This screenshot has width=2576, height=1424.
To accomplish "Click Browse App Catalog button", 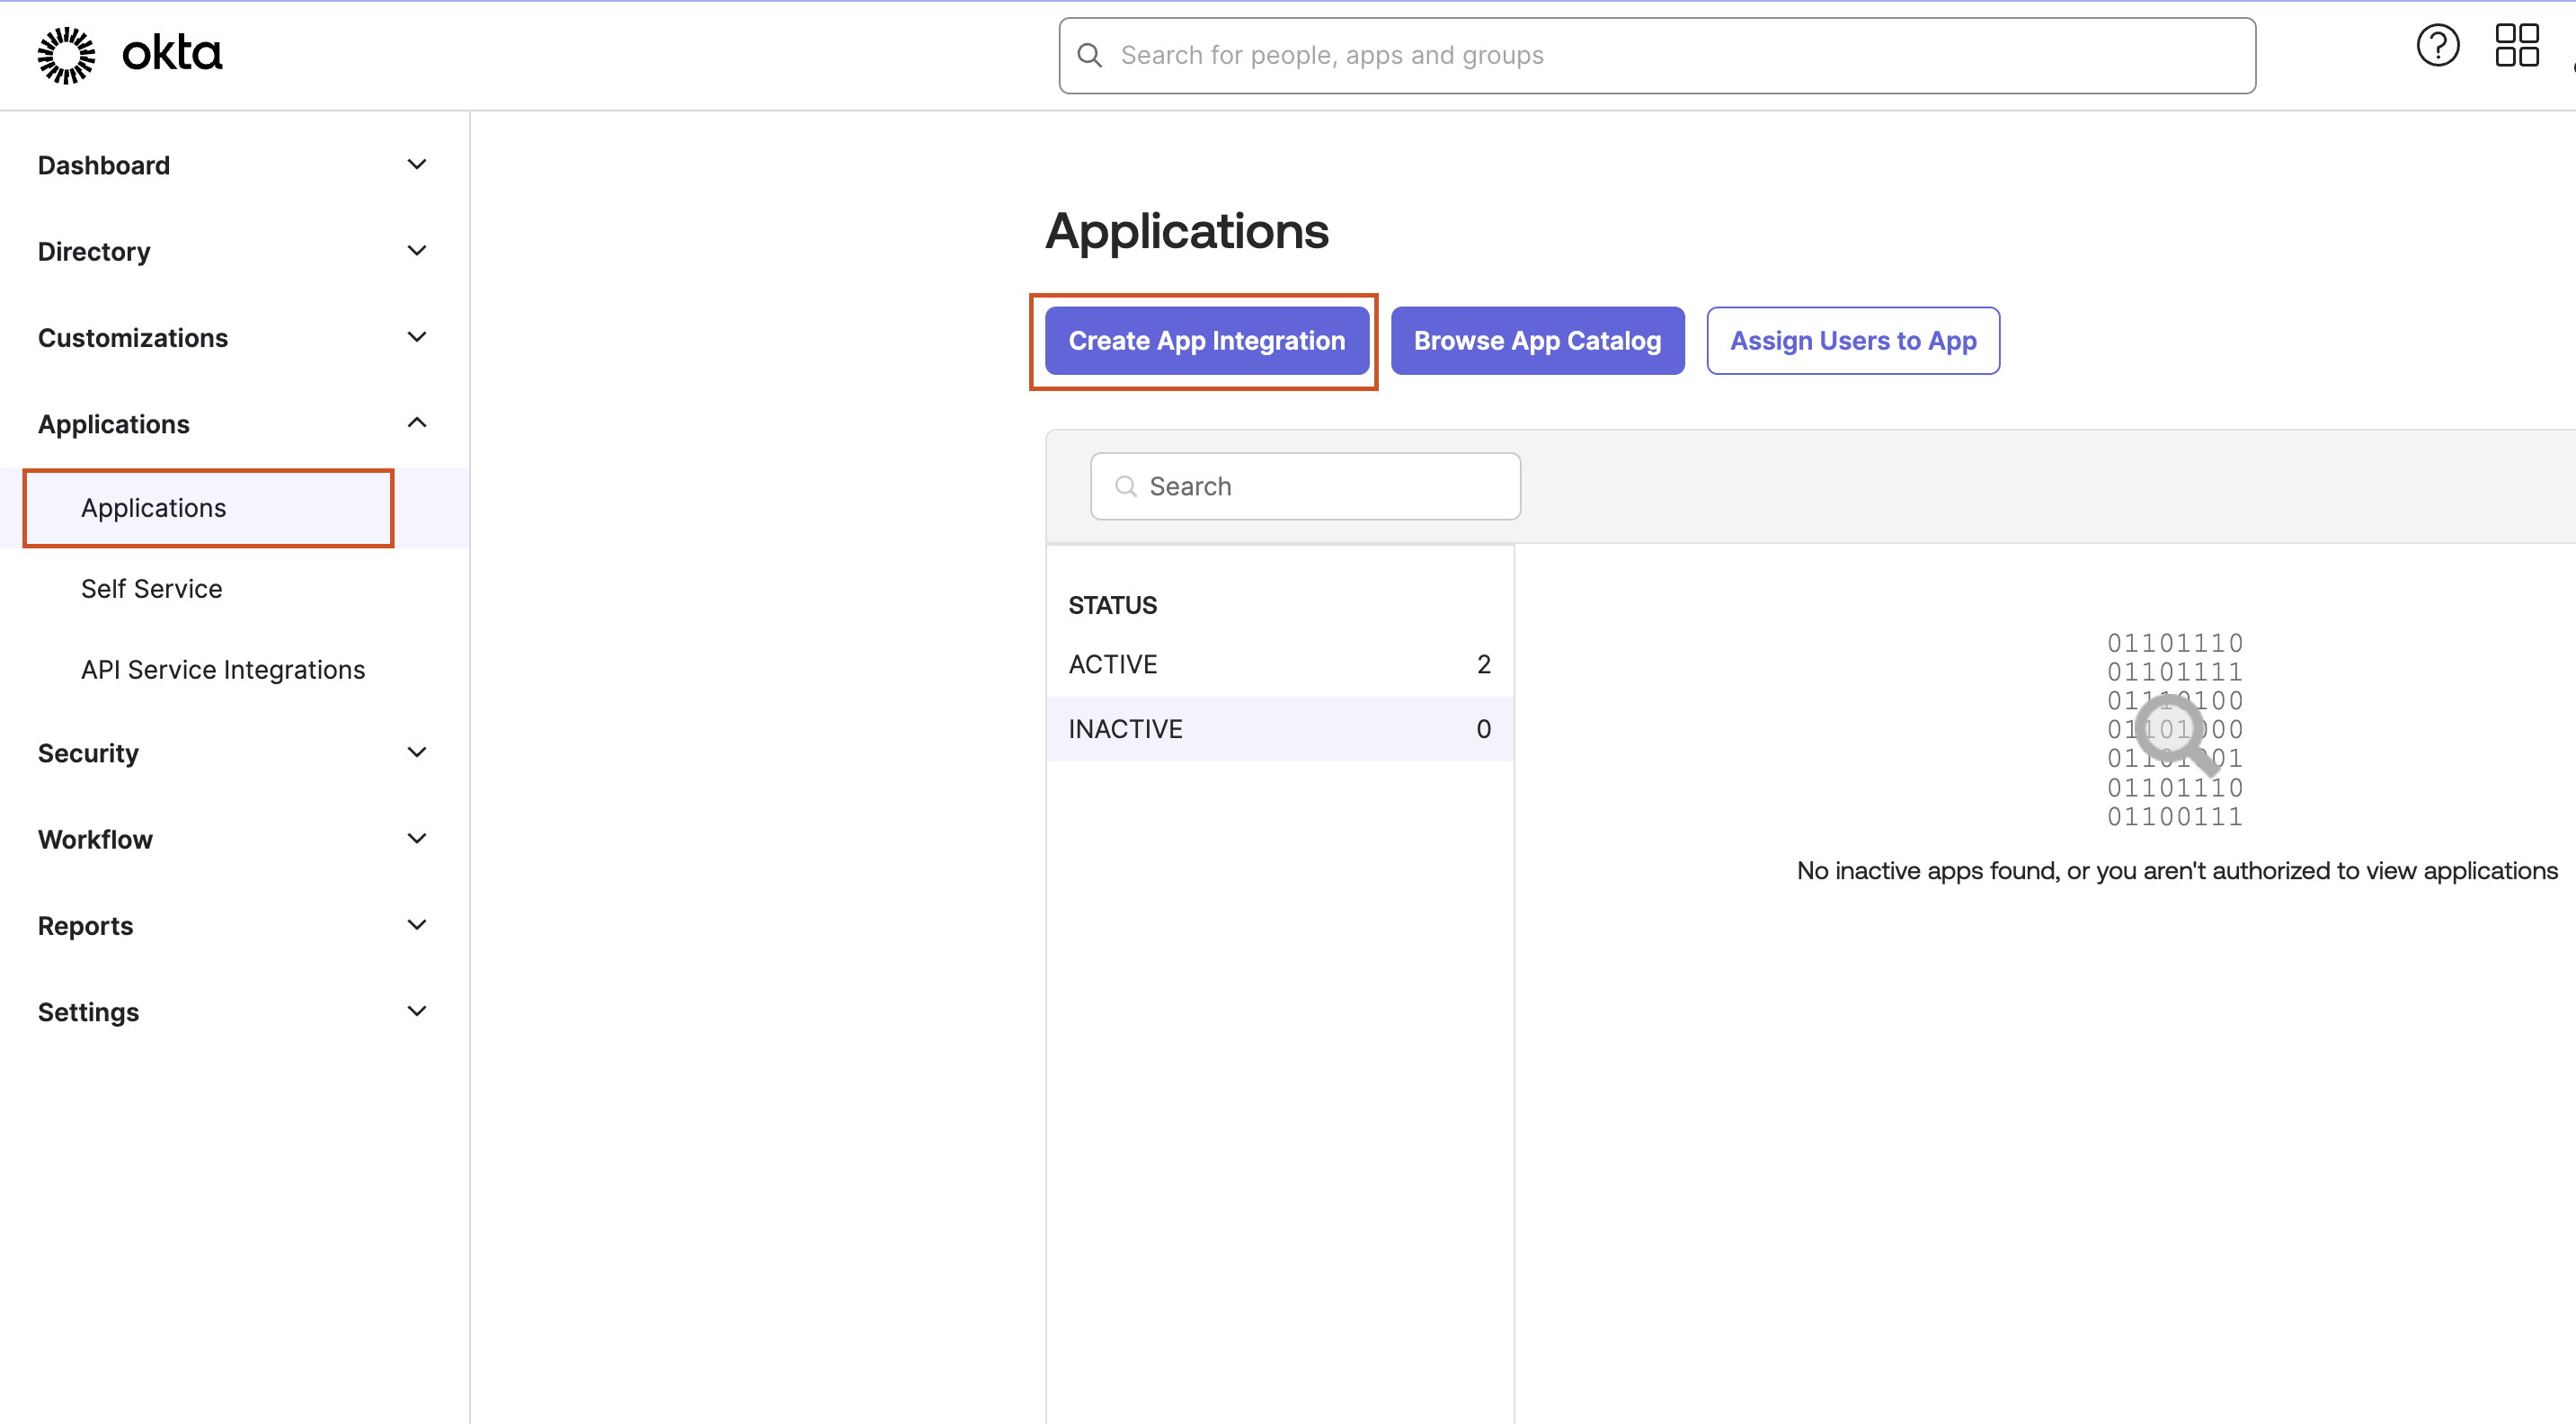I will click(x=1537, y=341).
